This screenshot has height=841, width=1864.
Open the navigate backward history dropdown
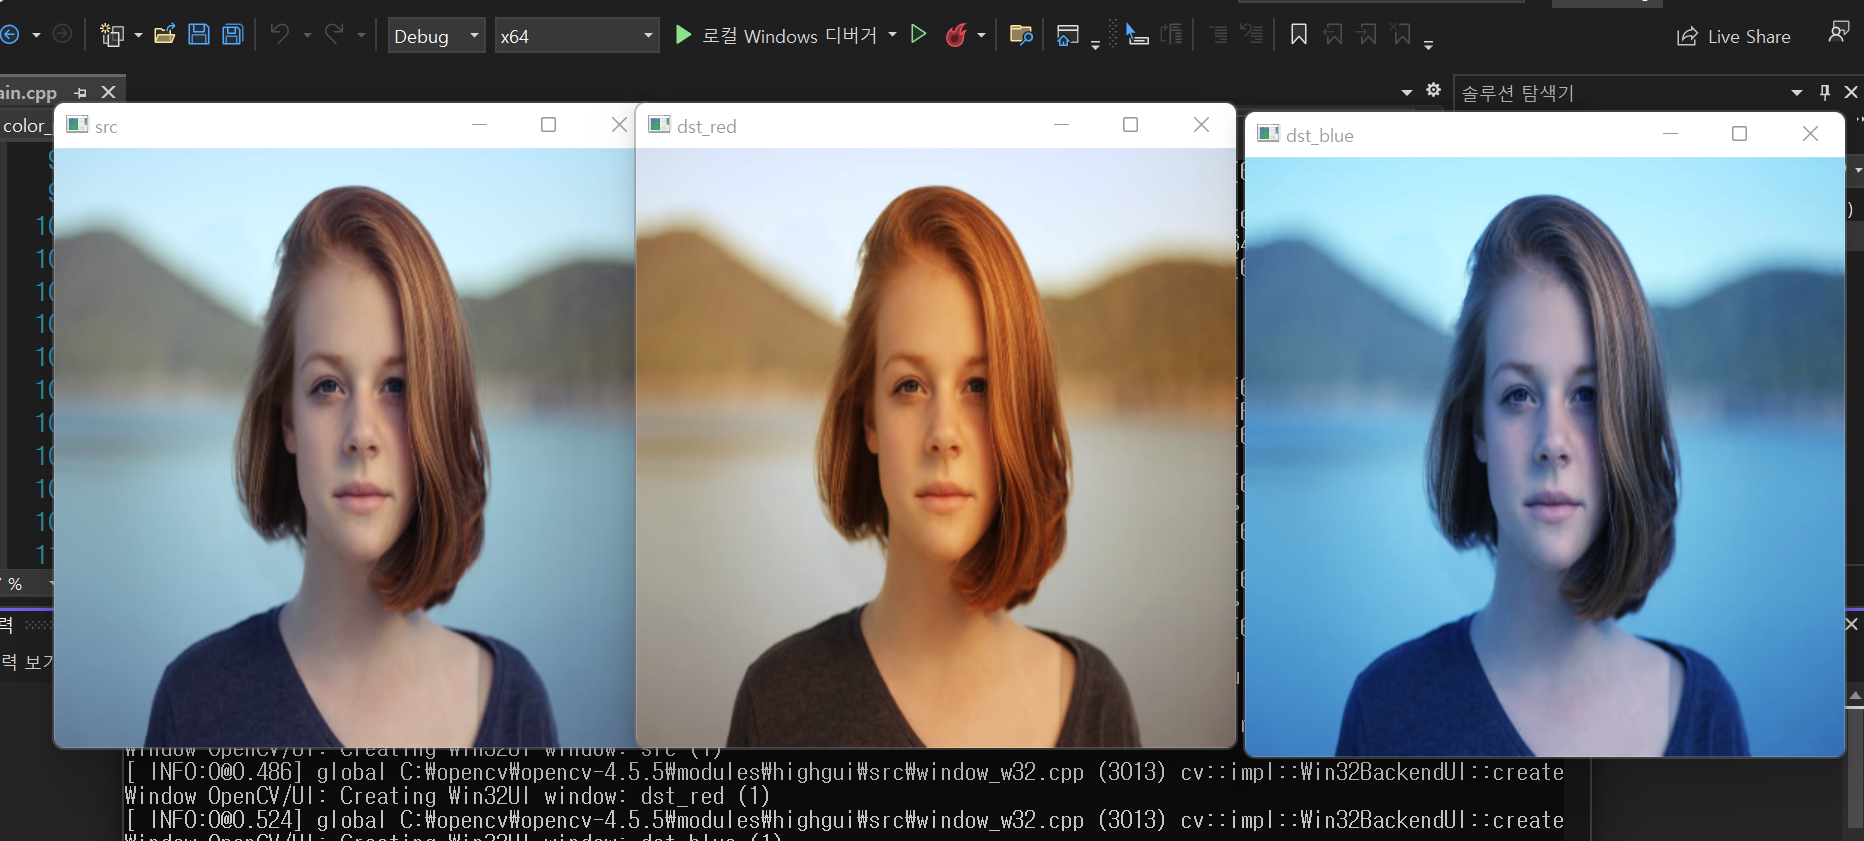36,35
